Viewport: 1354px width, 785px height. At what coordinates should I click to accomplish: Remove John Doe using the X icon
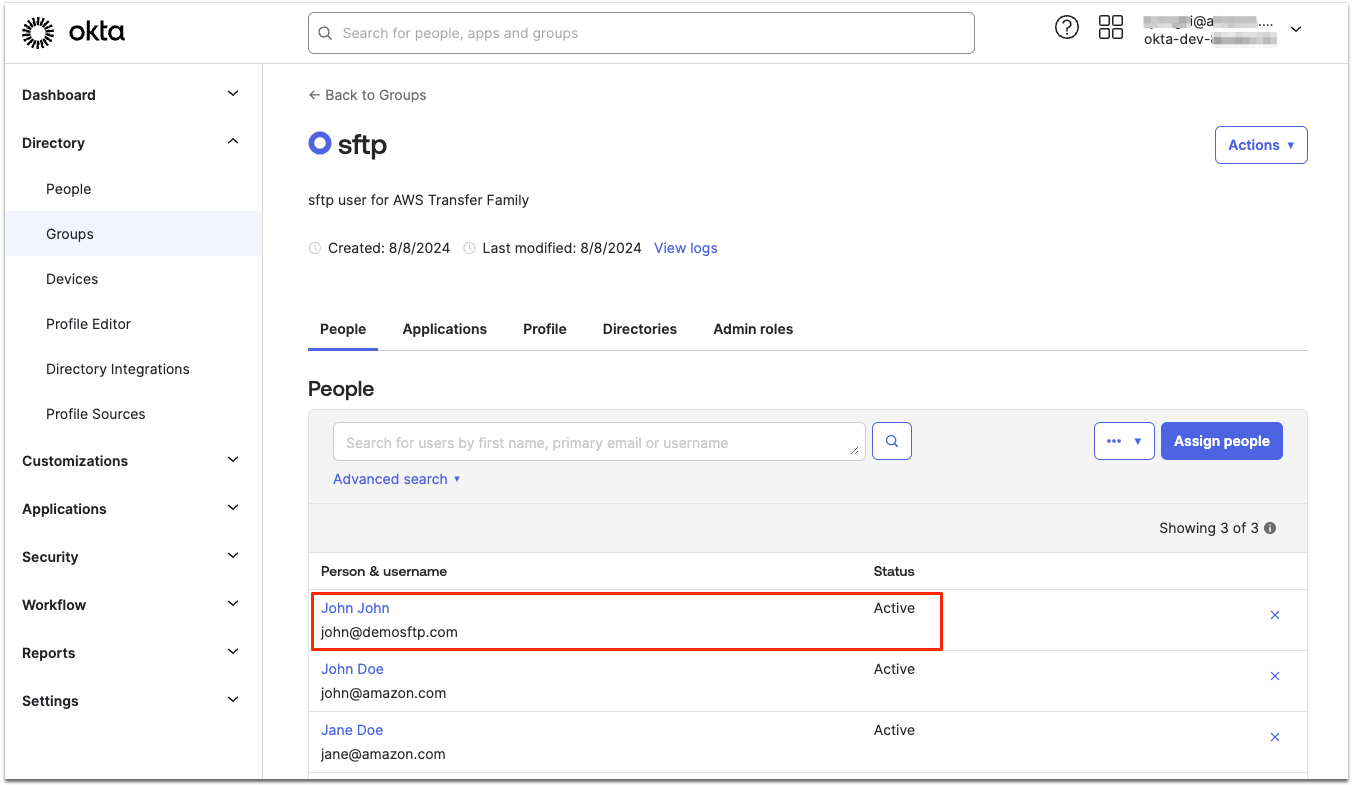pos(1275,676)
